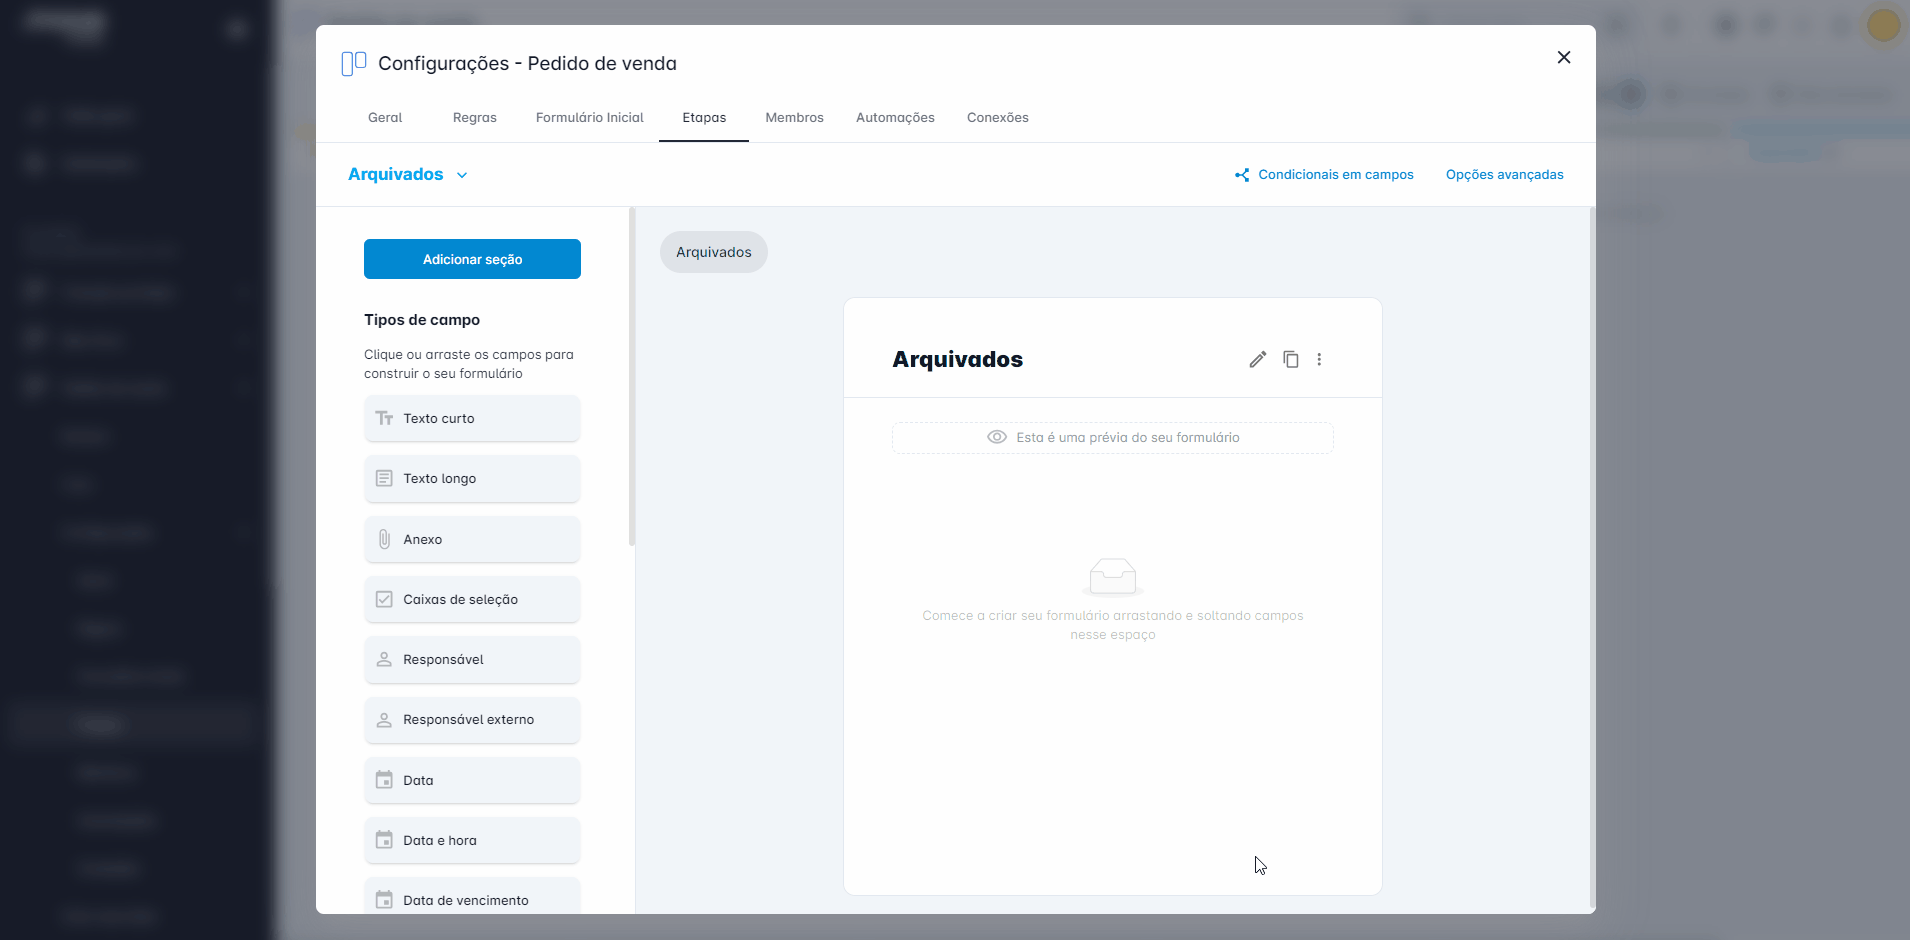Go to the Formulário Inicial tab
The width and height of the screenshot is (1910, 940).
point(590,117)
